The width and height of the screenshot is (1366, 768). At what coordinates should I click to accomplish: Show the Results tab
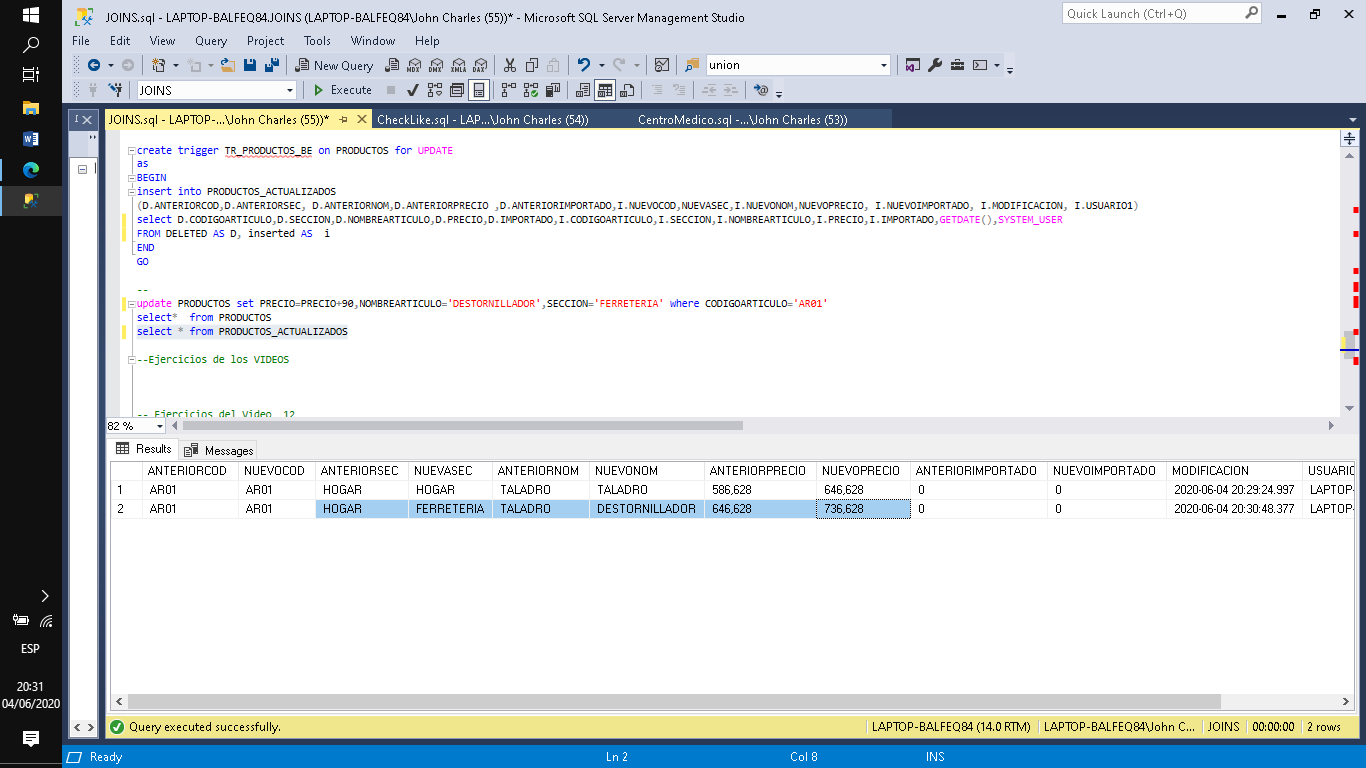144,449
